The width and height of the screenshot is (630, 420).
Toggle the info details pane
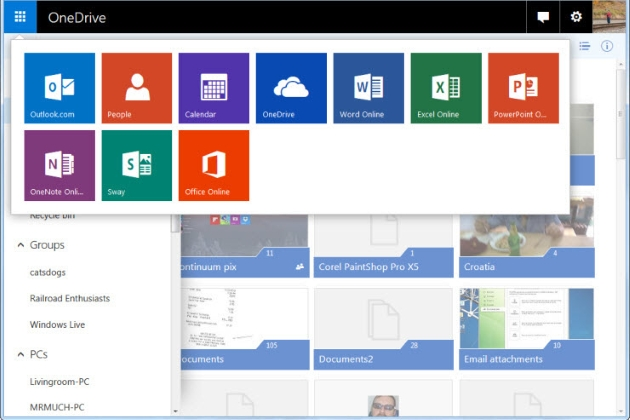click(x=607, y=46)
